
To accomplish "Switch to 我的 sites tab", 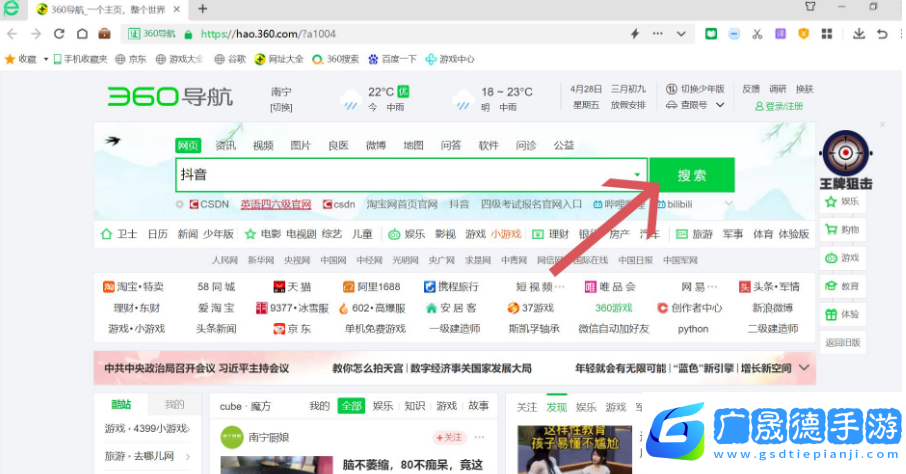I will [174, 405].
